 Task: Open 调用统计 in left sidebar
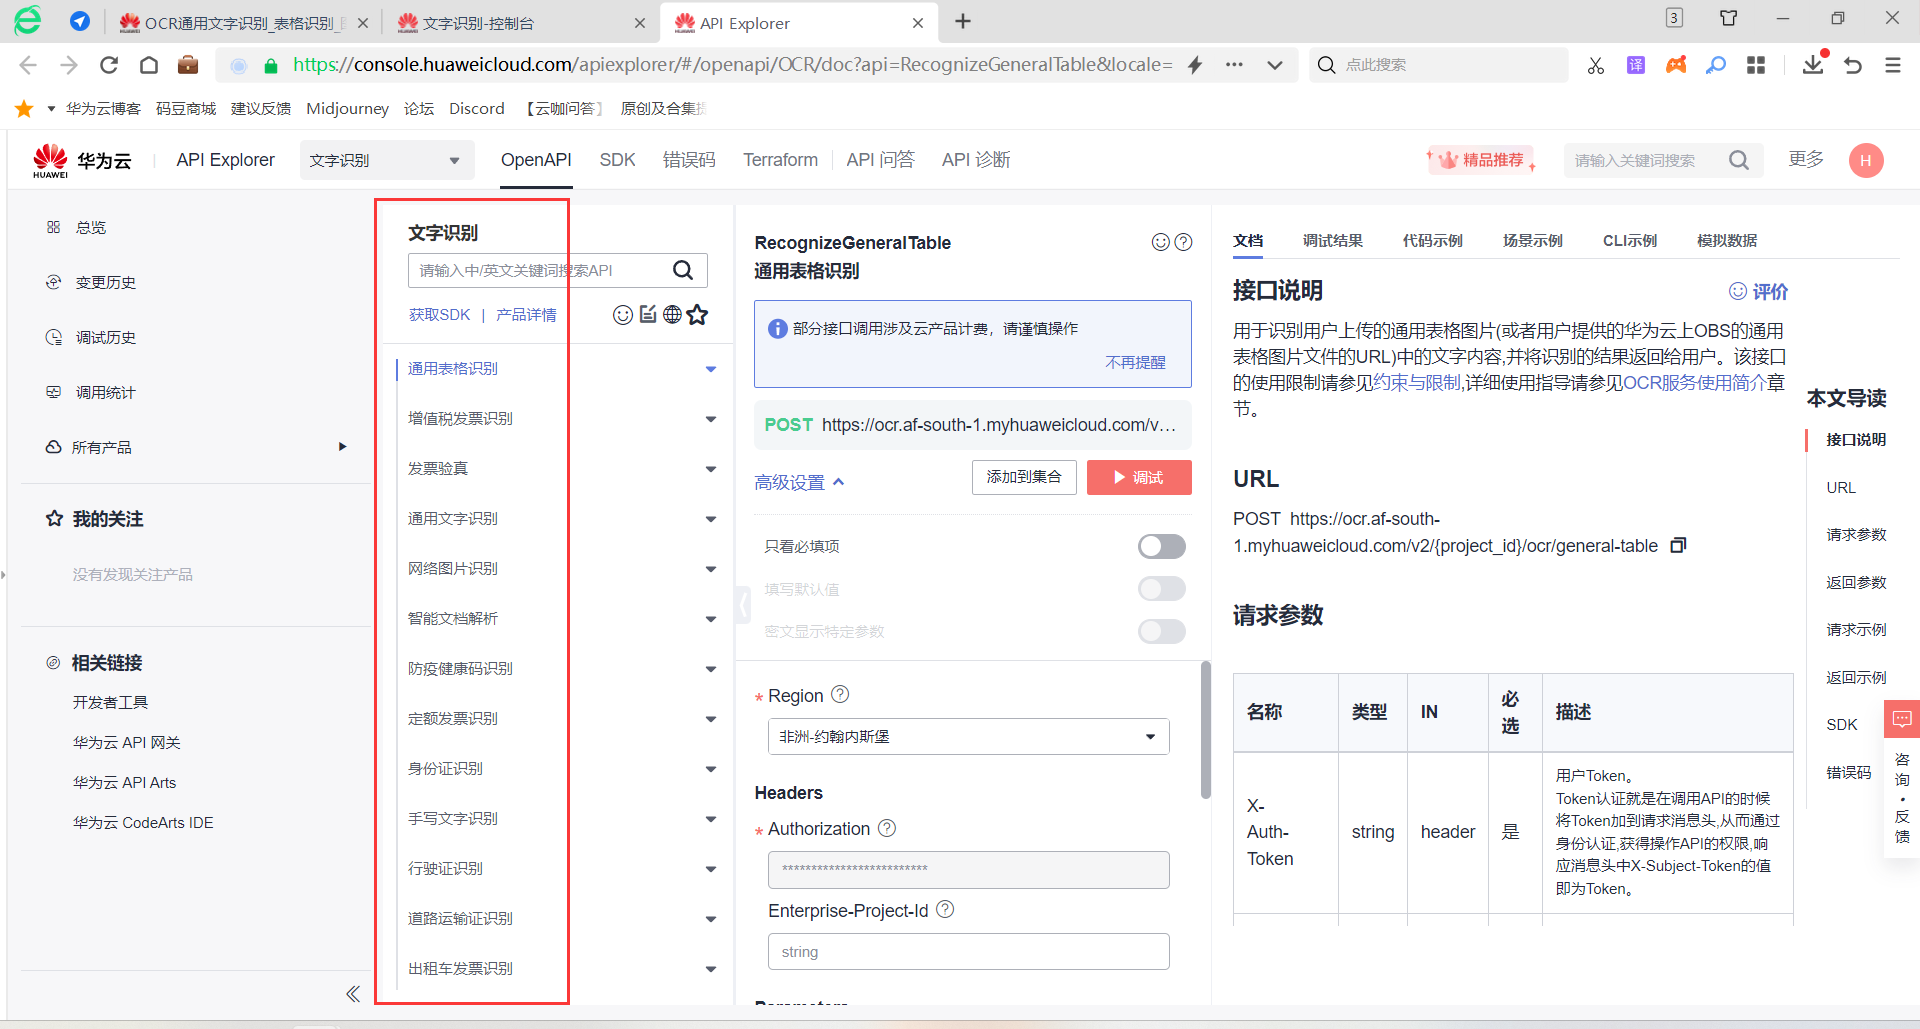pos(106,392)
